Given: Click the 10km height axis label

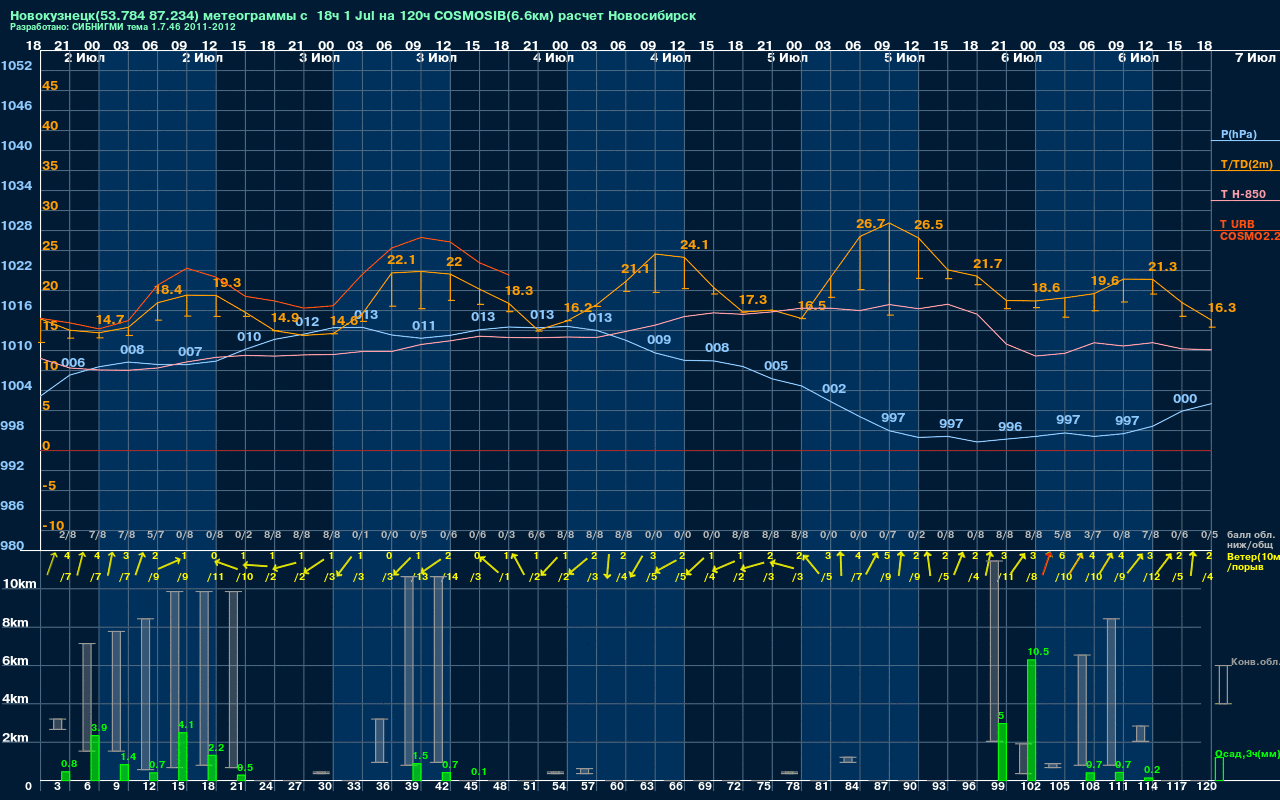Looking at the screenshot, I should coord(20,585).
